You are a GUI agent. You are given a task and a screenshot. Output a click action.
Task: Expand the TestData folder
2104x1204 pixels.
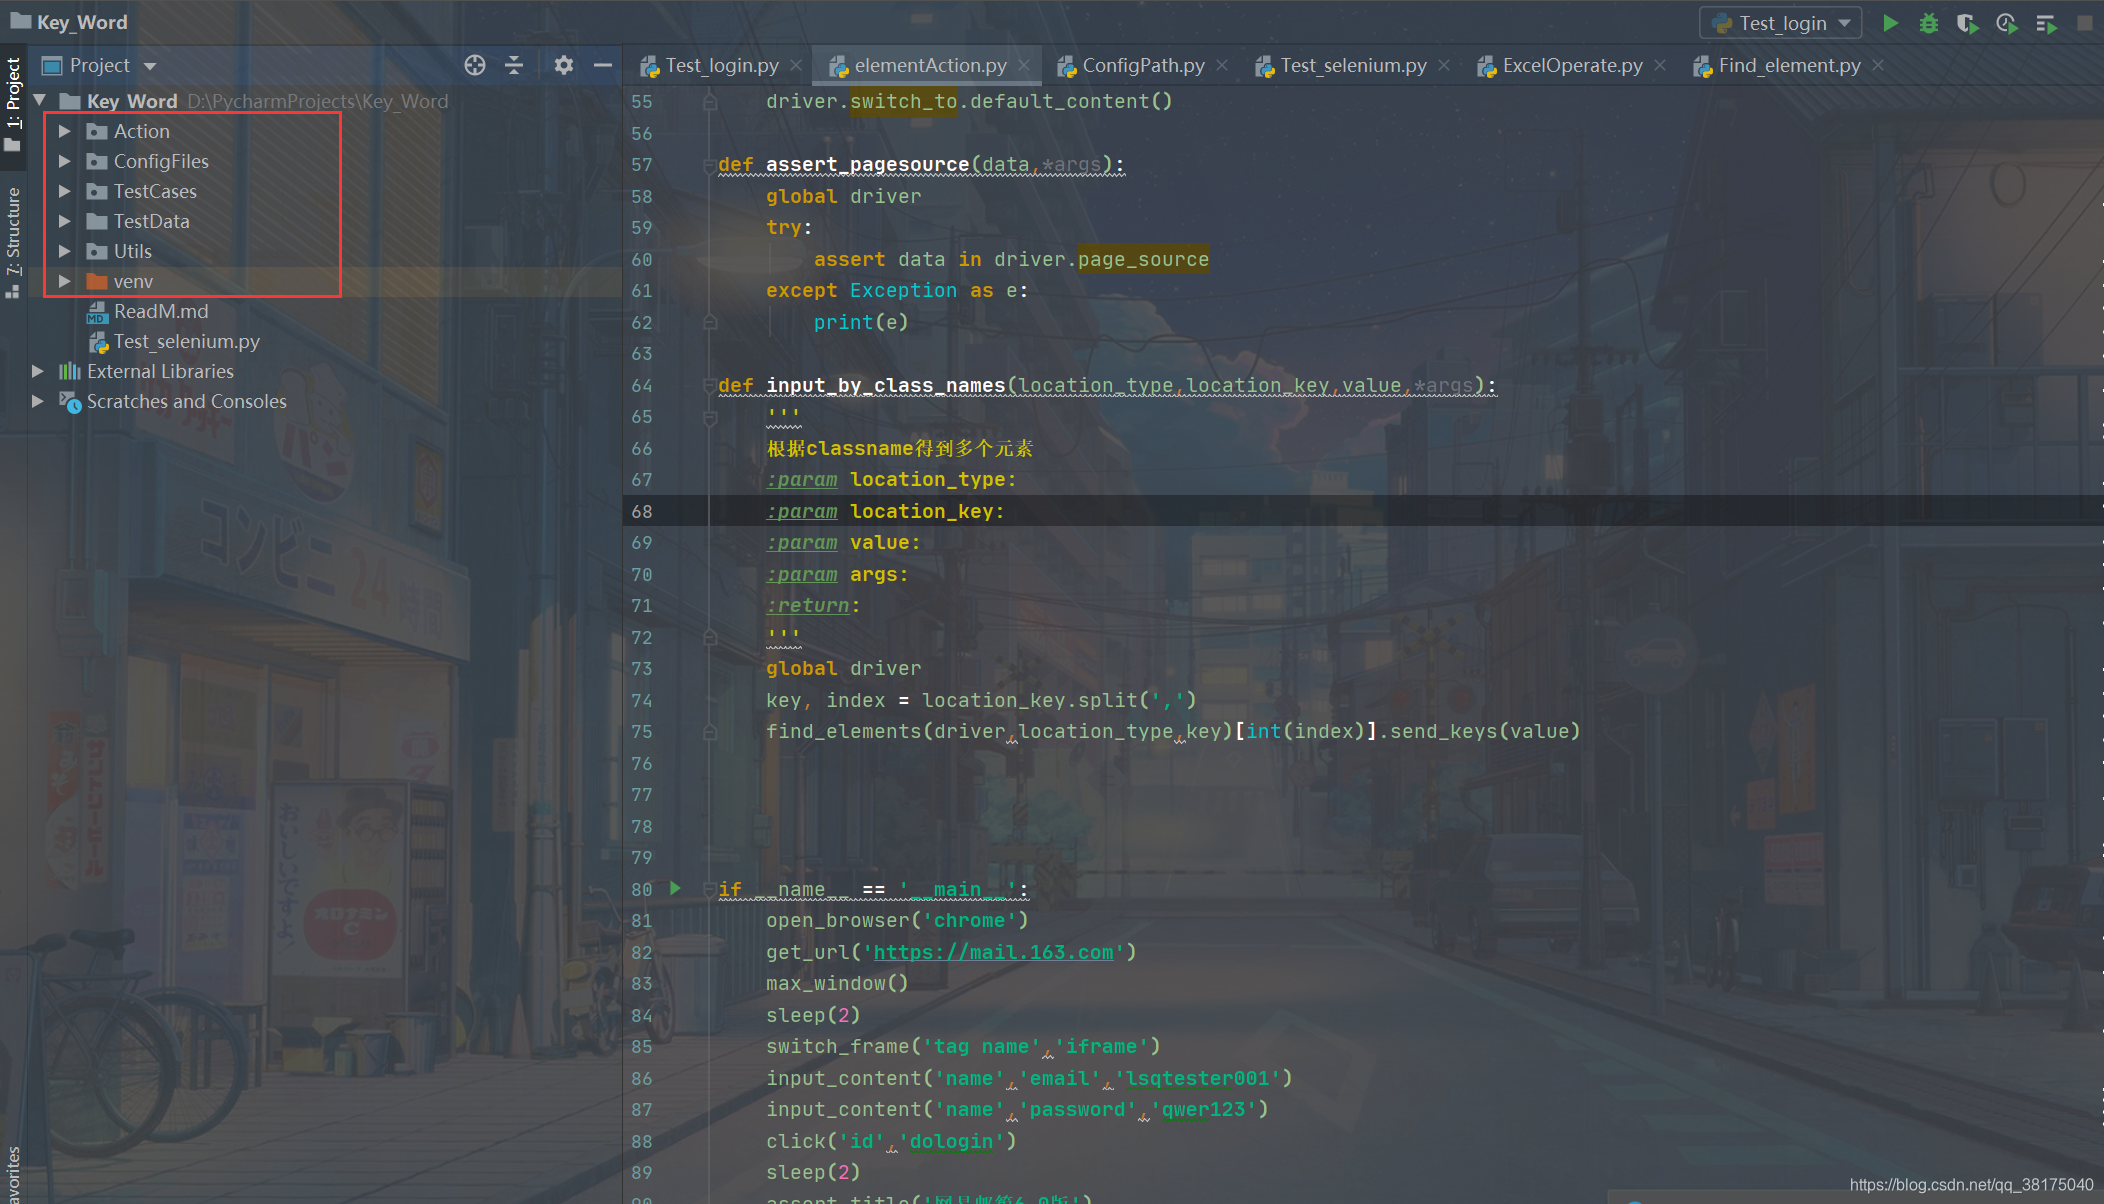[x=65, y=221]
